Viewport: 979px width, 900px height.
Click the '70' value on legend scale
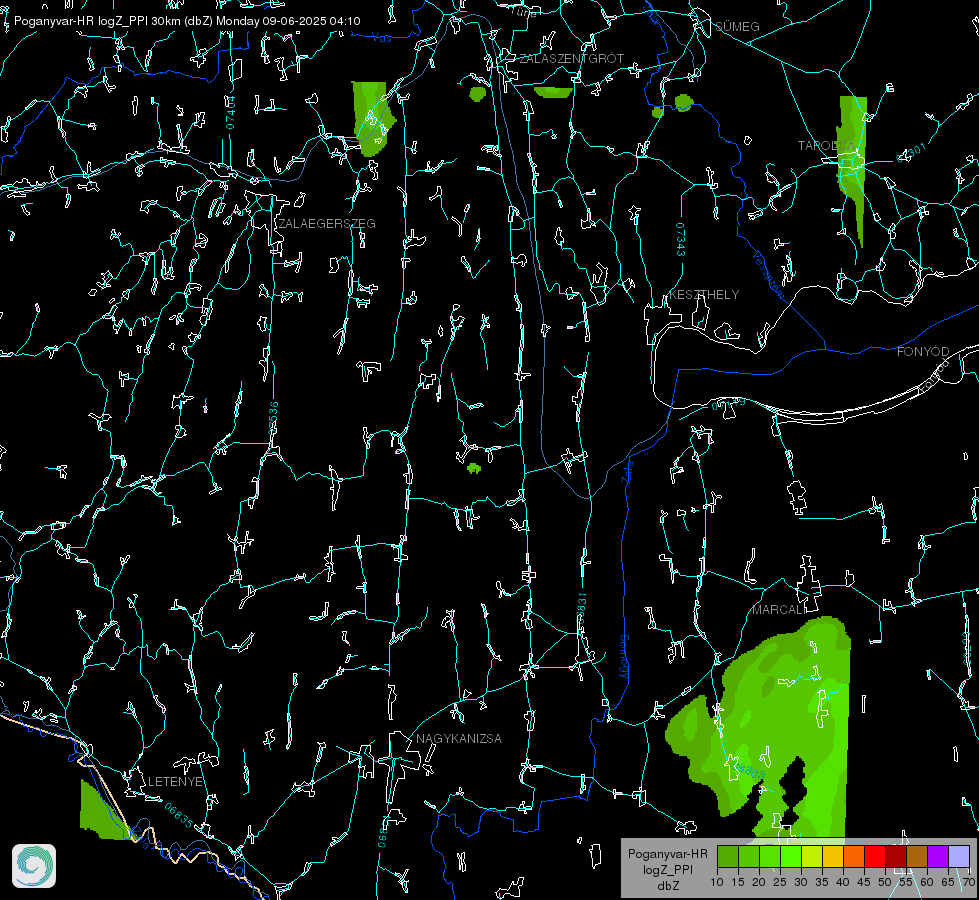968,882
